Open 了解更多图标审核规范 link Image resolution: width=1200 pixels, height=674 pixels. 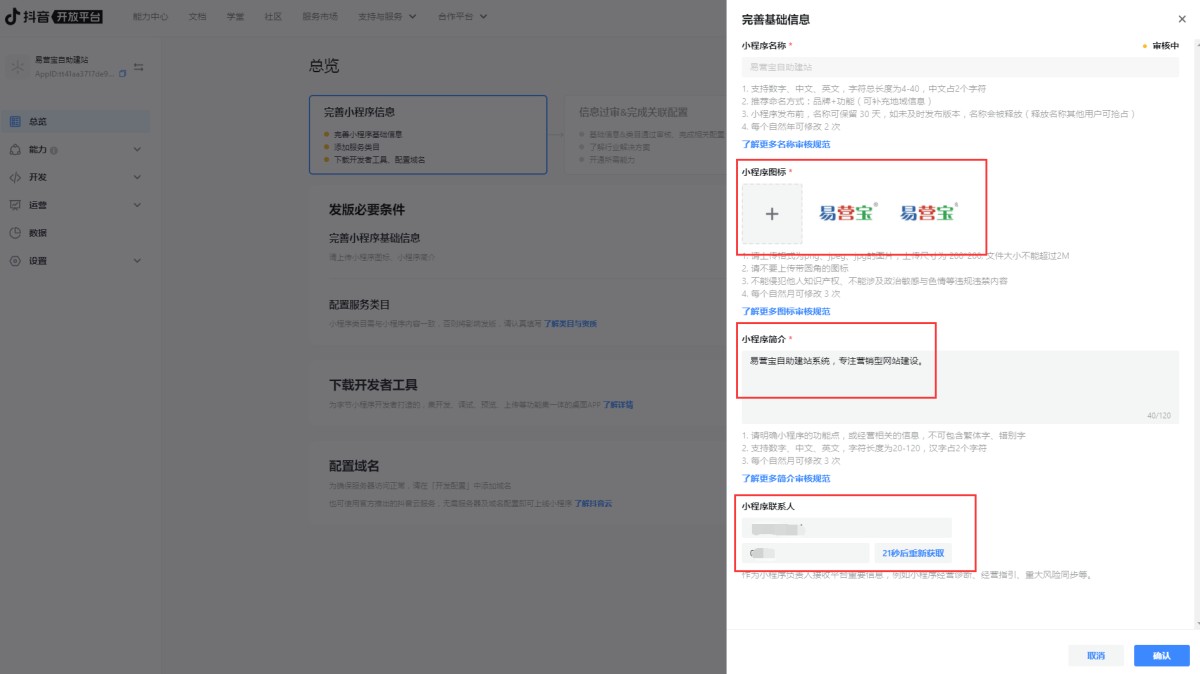tap(786, 311)
